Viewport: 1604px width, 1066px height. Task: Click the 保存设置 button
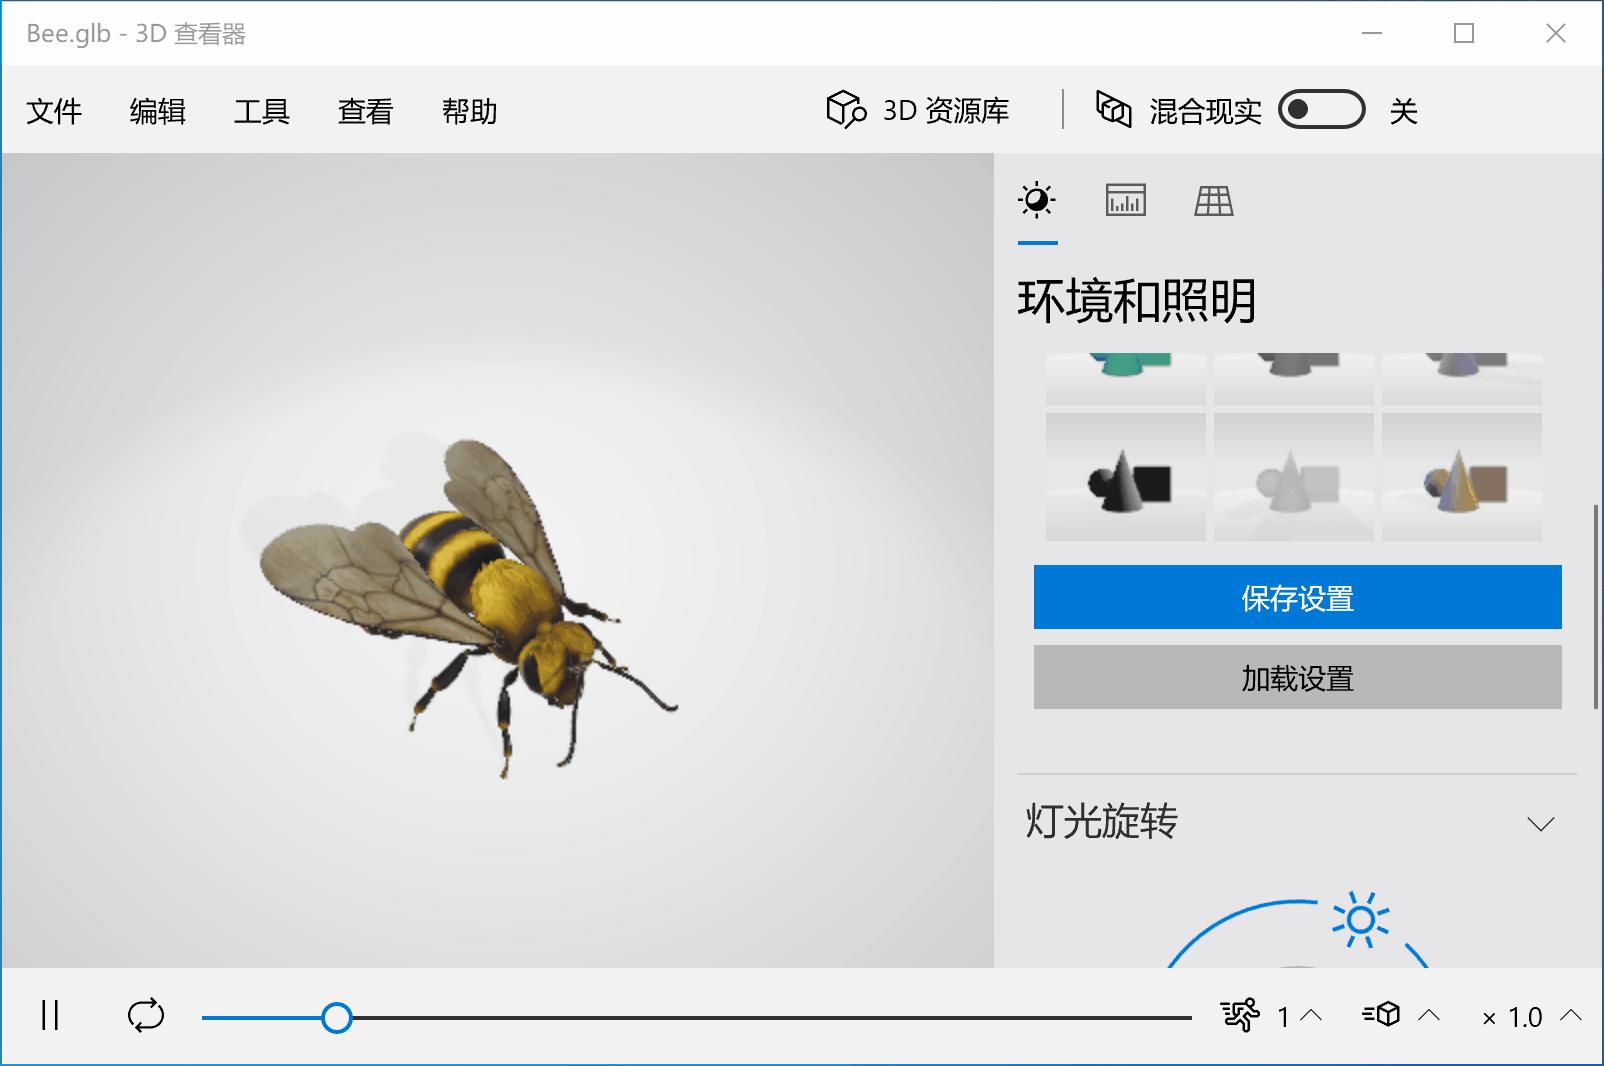tap(1296, 597)
